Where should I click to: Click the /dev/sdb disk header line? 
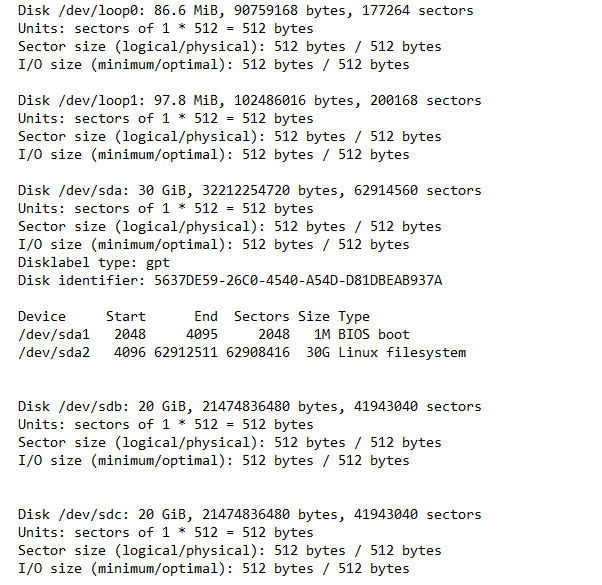pyautogui.click(x=249, y=406)
